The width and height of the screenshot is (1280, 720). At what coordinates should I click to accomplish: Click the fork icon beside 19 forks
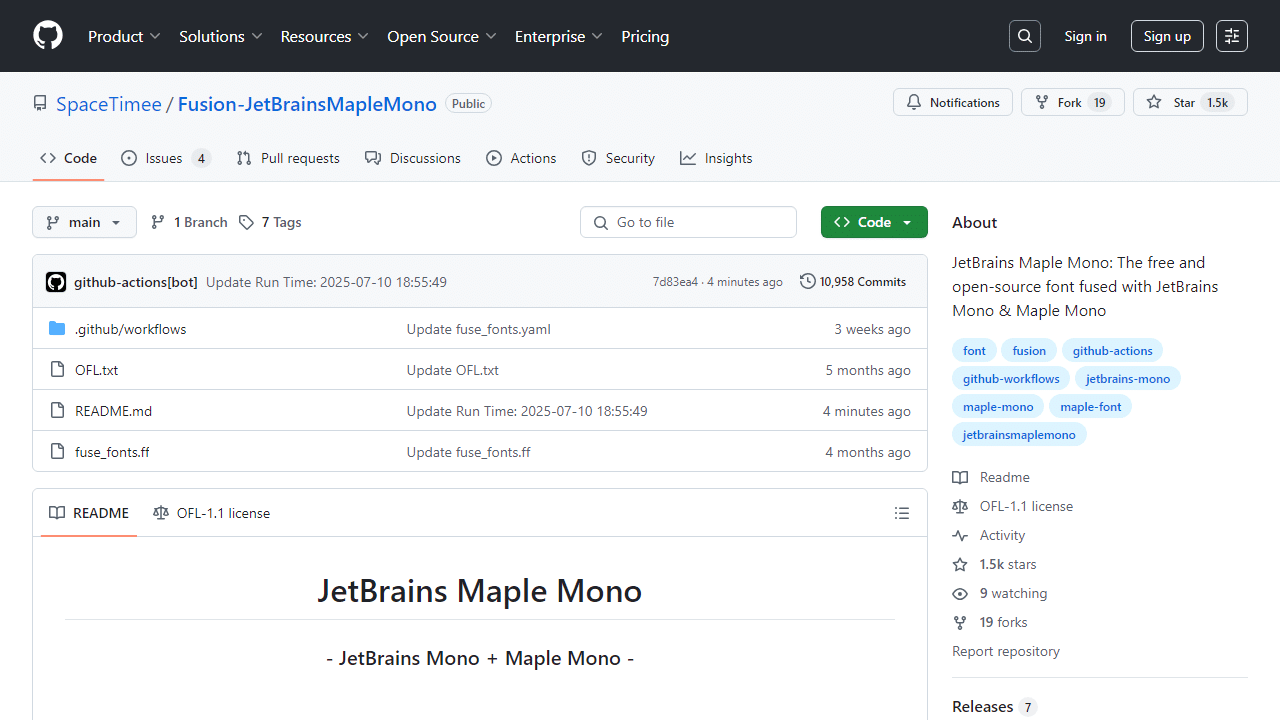pyautogui.click(x=960, y=623)
